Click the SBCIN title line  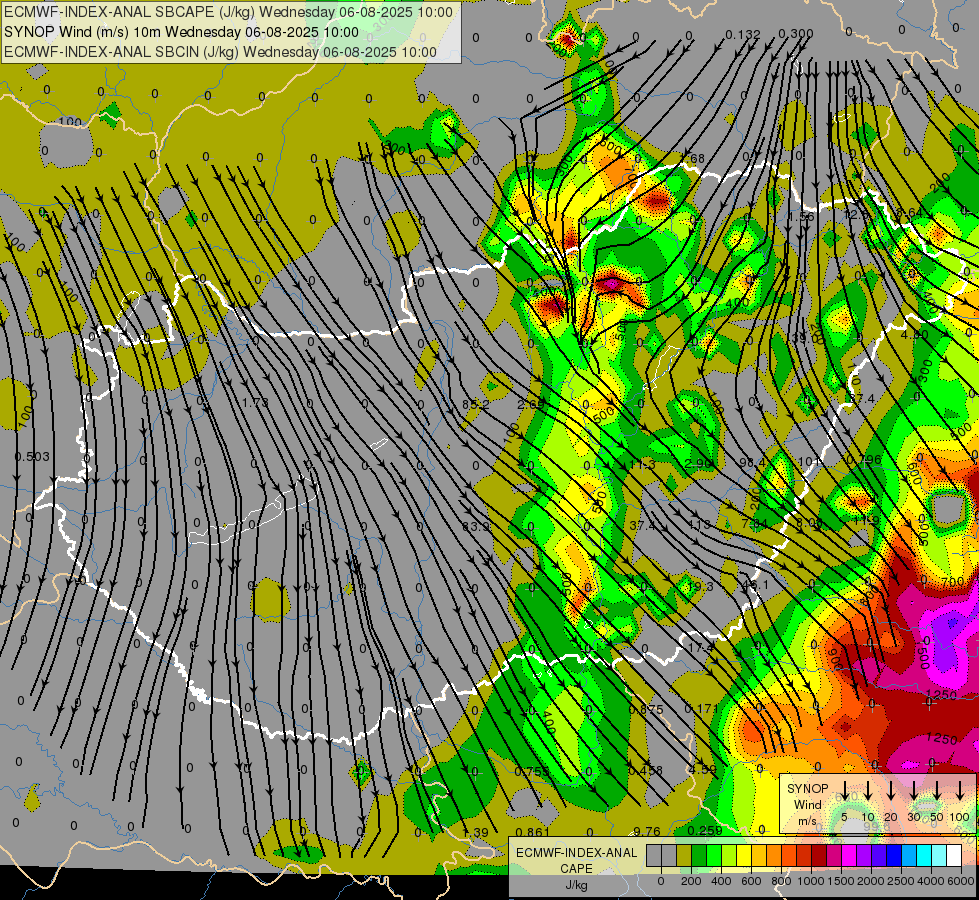pos(220,52)
